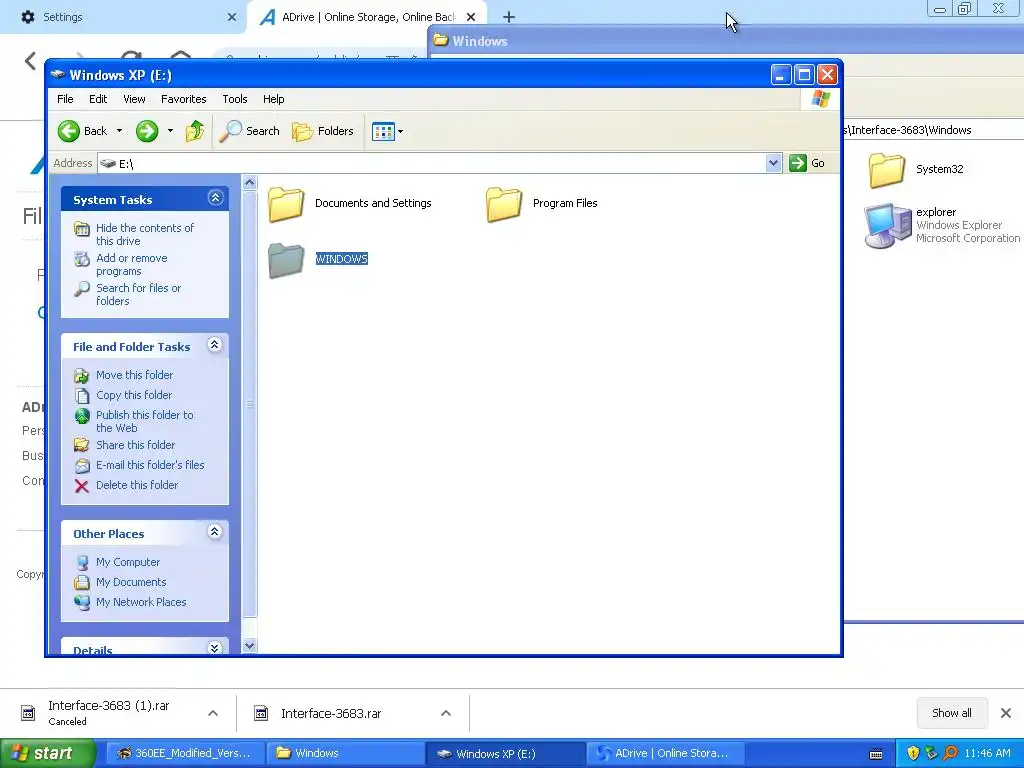Click Show all downloads button
Image resolution: width=1024 pixels, height=768 pixels.
[952, 713]
